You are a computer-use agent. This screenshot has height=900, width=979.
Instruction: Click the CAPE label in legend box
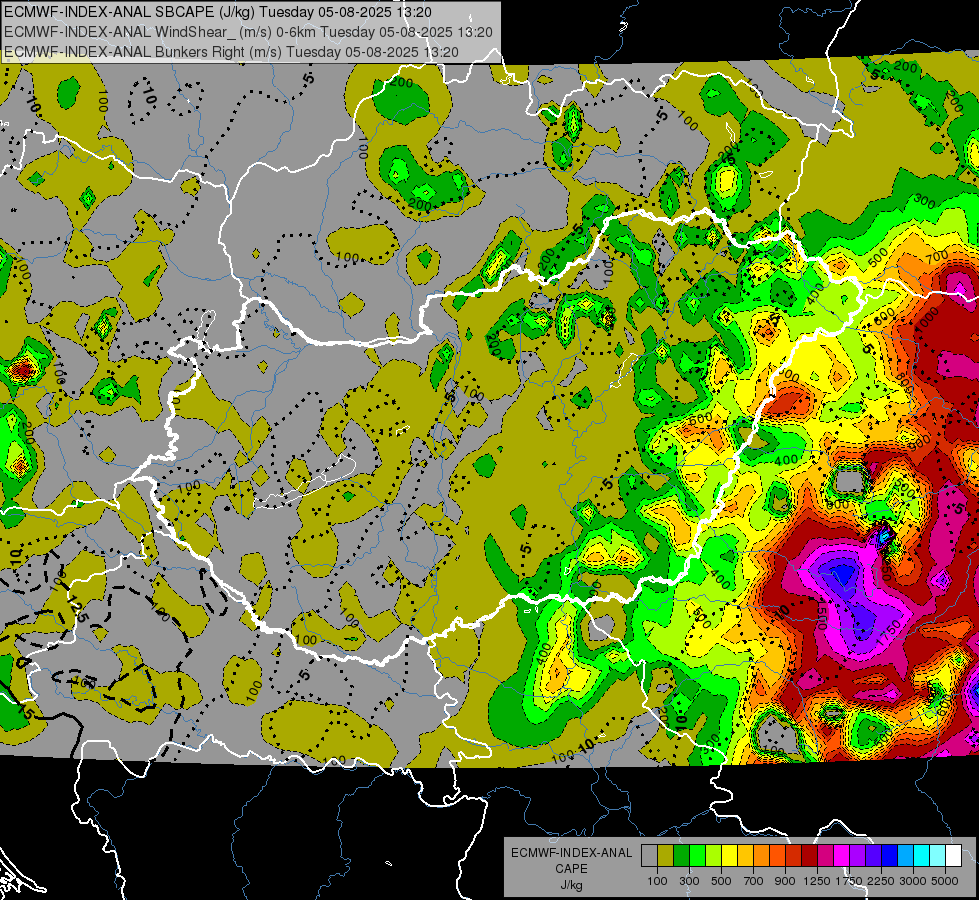coord(571,869)
